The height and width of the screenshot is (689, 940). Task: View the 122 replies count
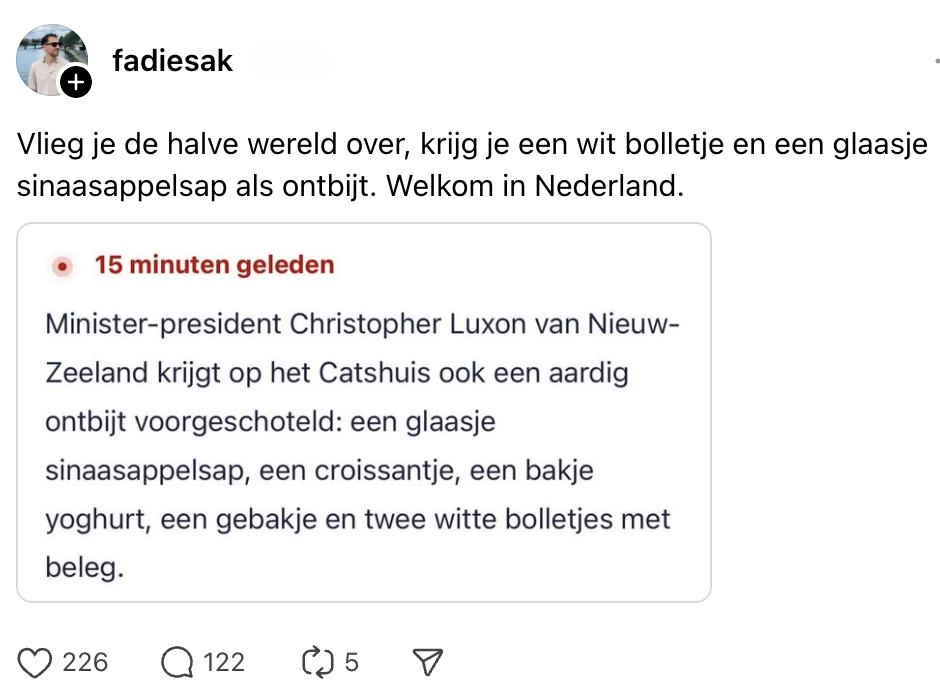click(224, 662)
